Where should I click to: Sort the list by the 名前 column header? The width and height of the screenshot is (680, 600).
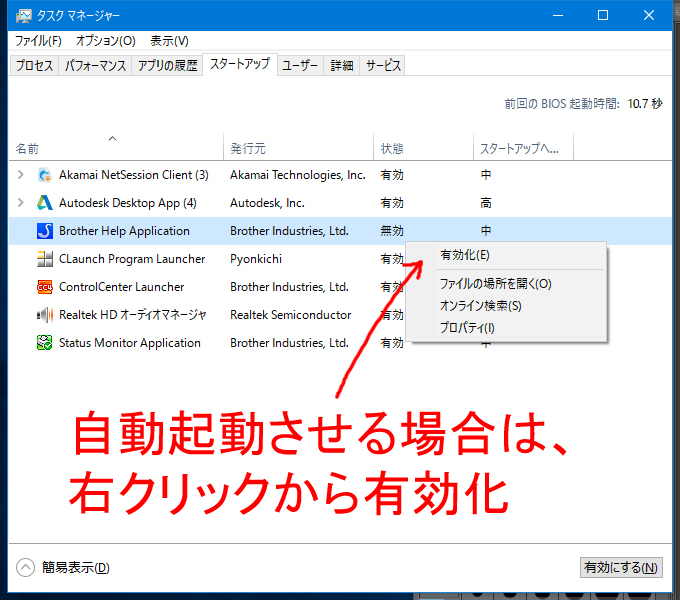click(x=116, y=147)
